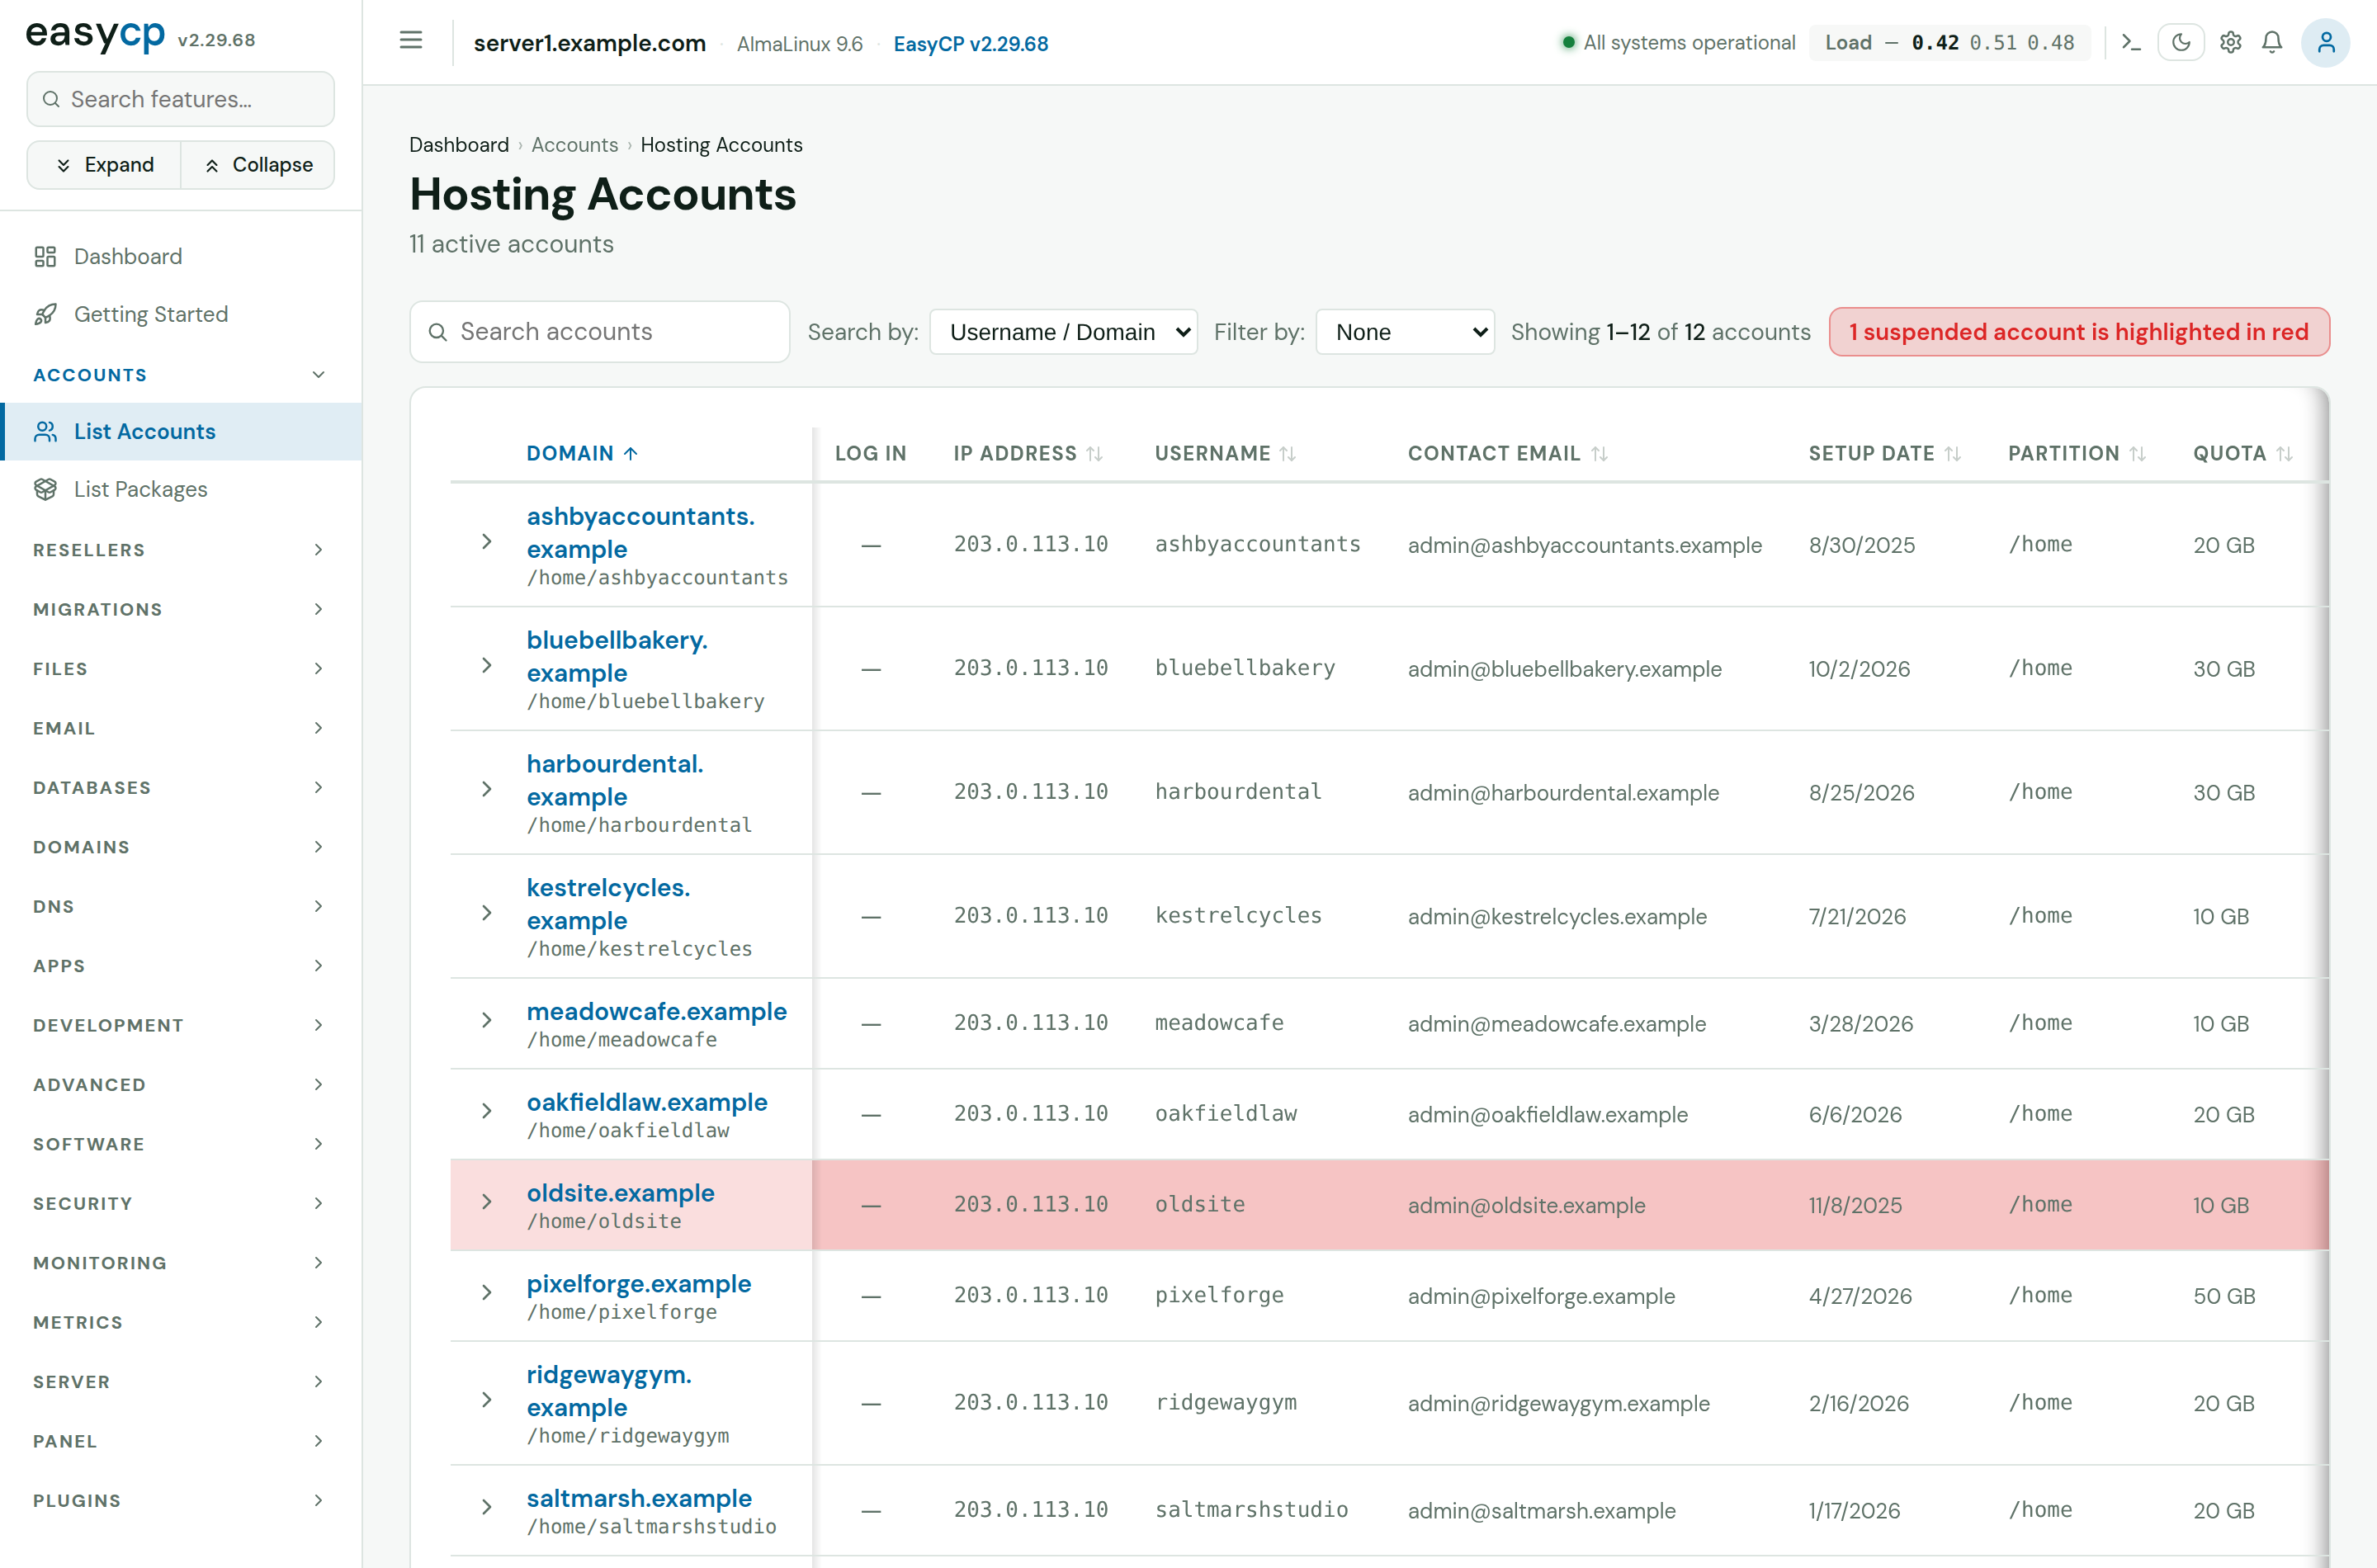Open the EMAIL sidebar section
Screen dimensions: 2377x1568
pyautogui.click(x=181, y=728)
